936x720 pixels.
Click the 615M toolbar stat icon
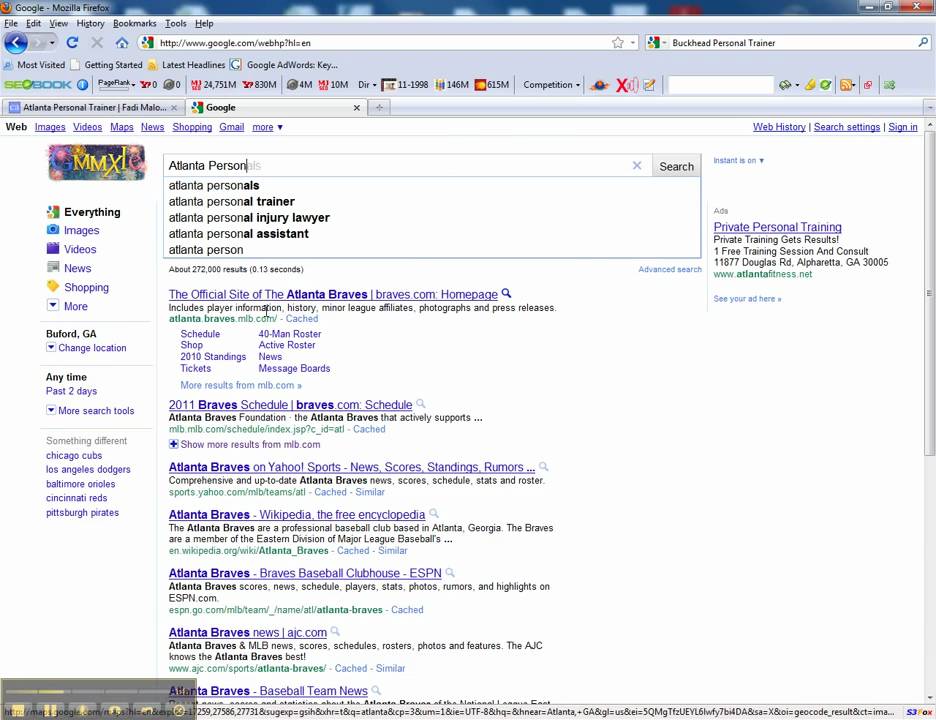492,85
